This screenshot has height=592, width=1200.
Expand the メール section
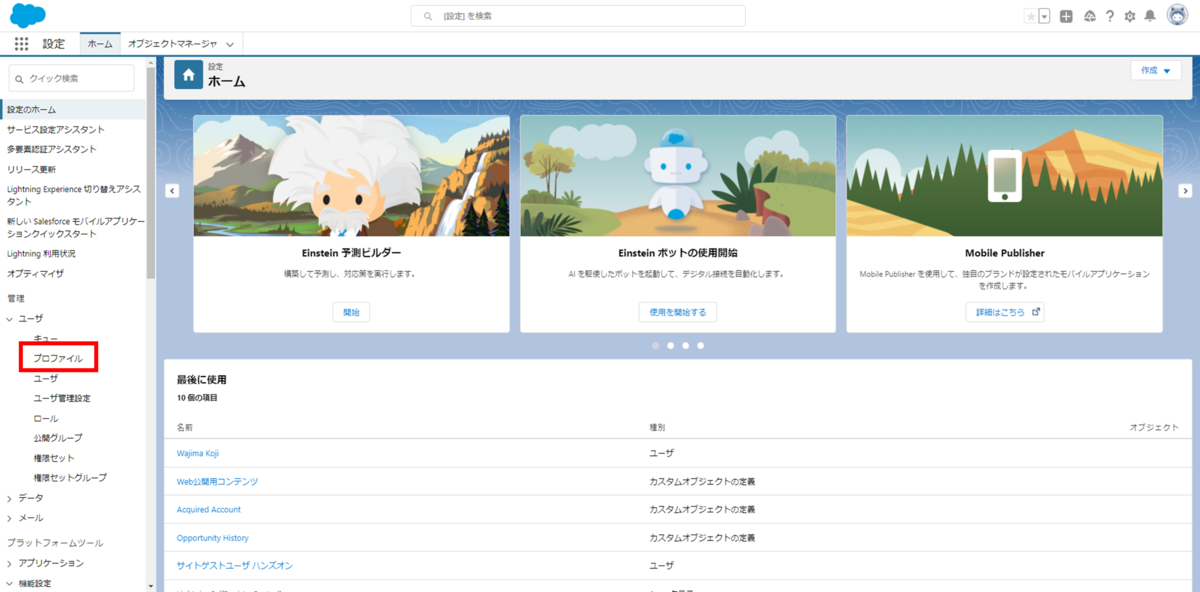pos(10,518)
